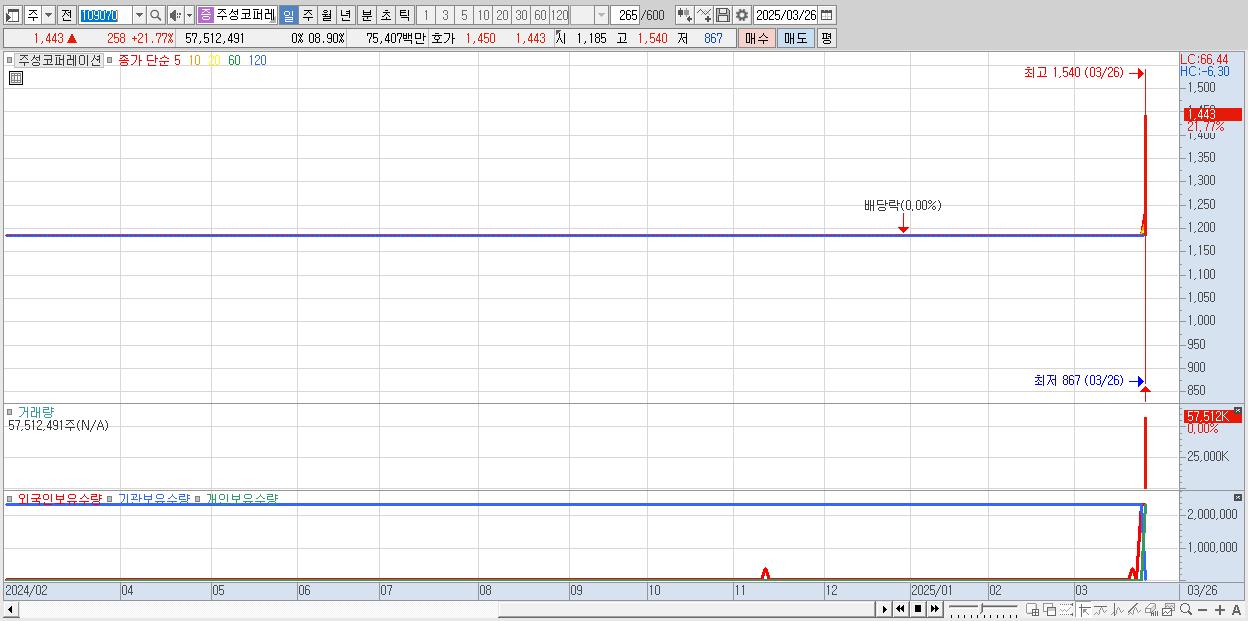Screen dimensions: 1248x621
Task: Toggle the 거래량 volume series marker
Action: click(x=10, y=412)
